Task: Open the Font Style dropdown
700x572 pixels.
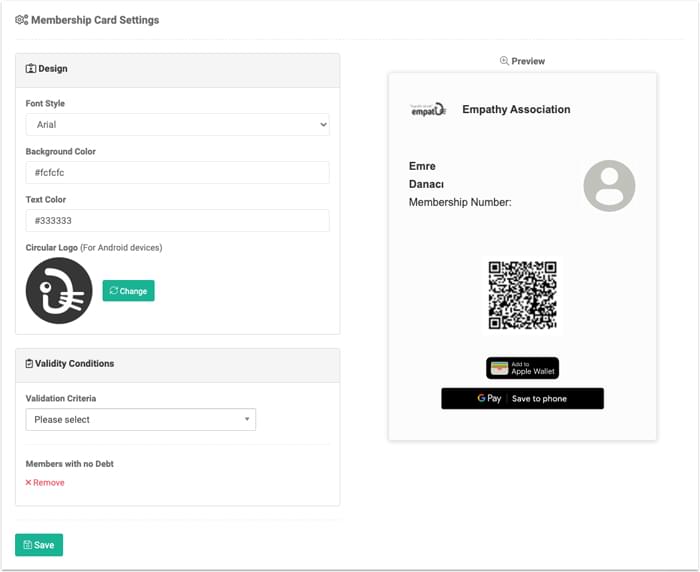Action: click(178, 125)
